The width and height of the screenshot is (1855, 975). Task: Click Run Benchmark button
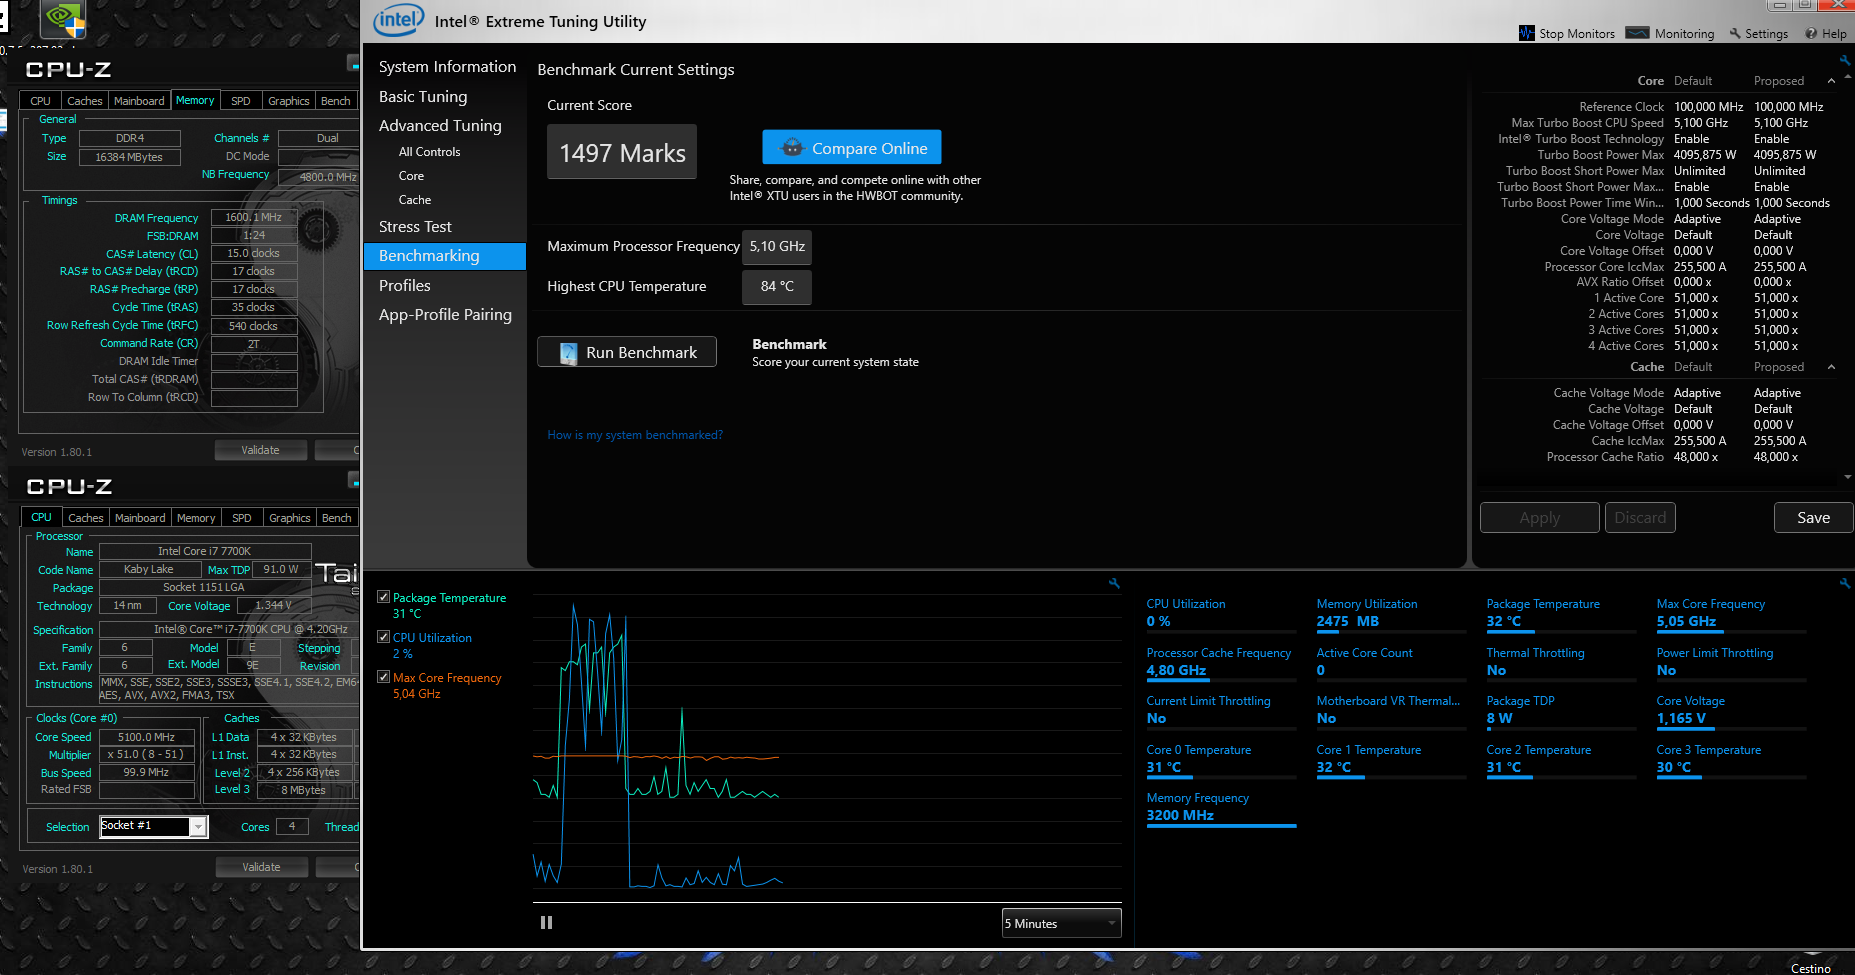[x=627, y=352]
